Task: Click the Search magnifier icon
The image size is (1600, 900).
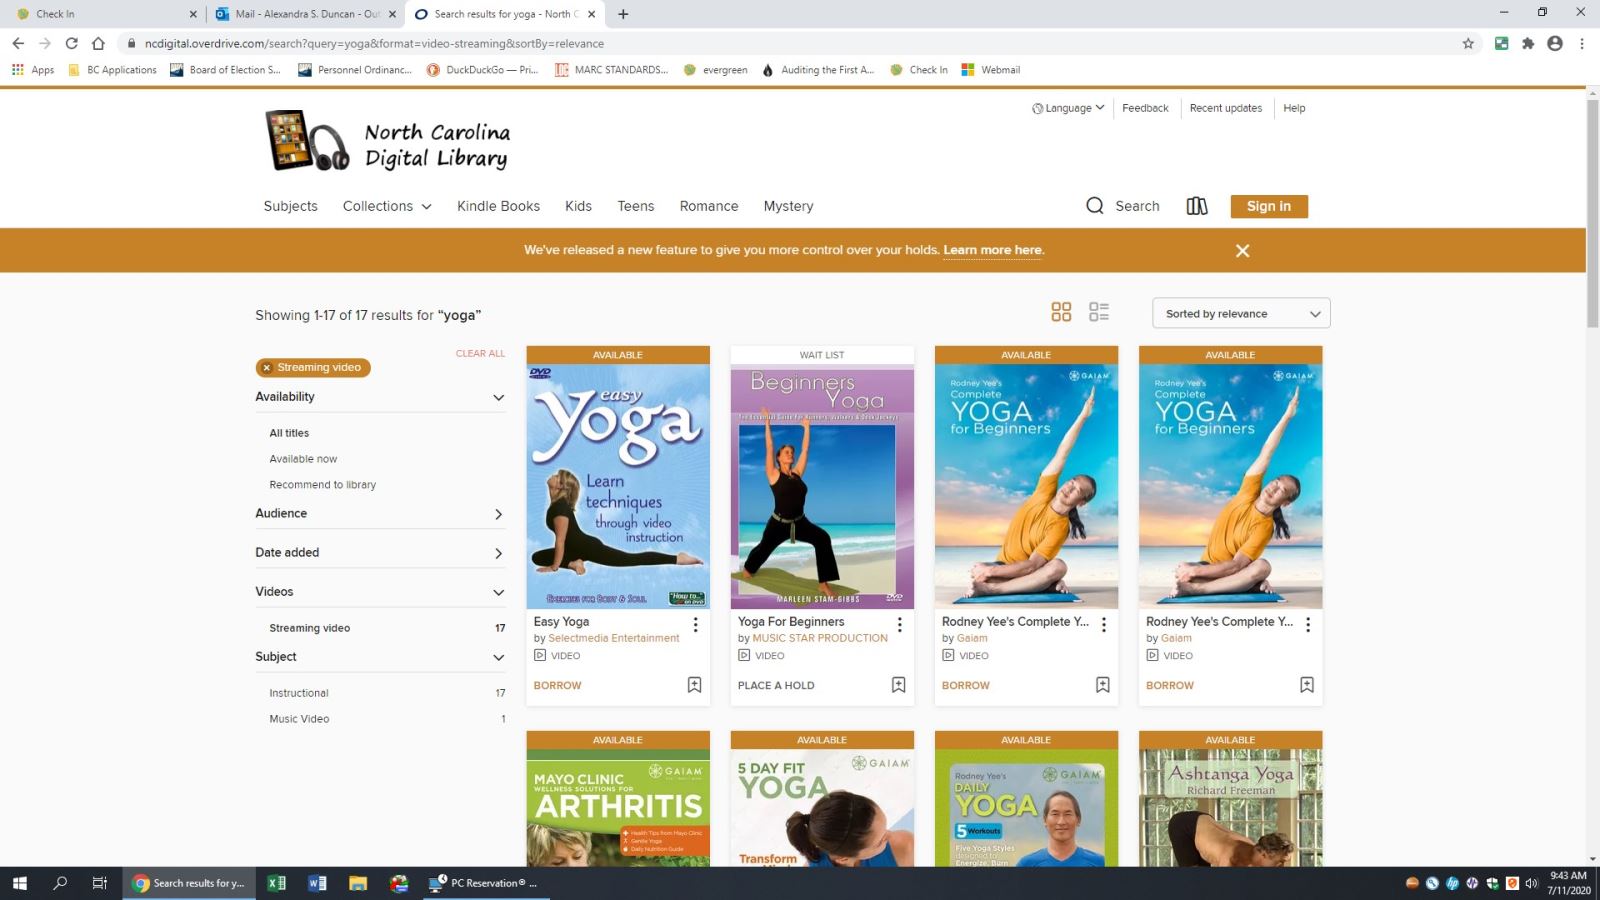Action: pyautogui.click(x=1095, y=206)
